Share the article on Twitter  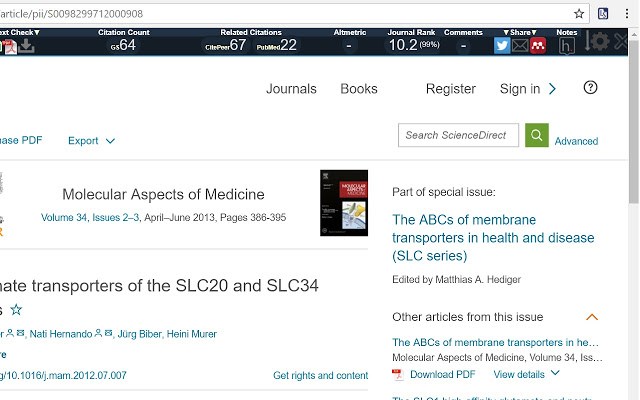pyautogui.click(x=502, y=45)
